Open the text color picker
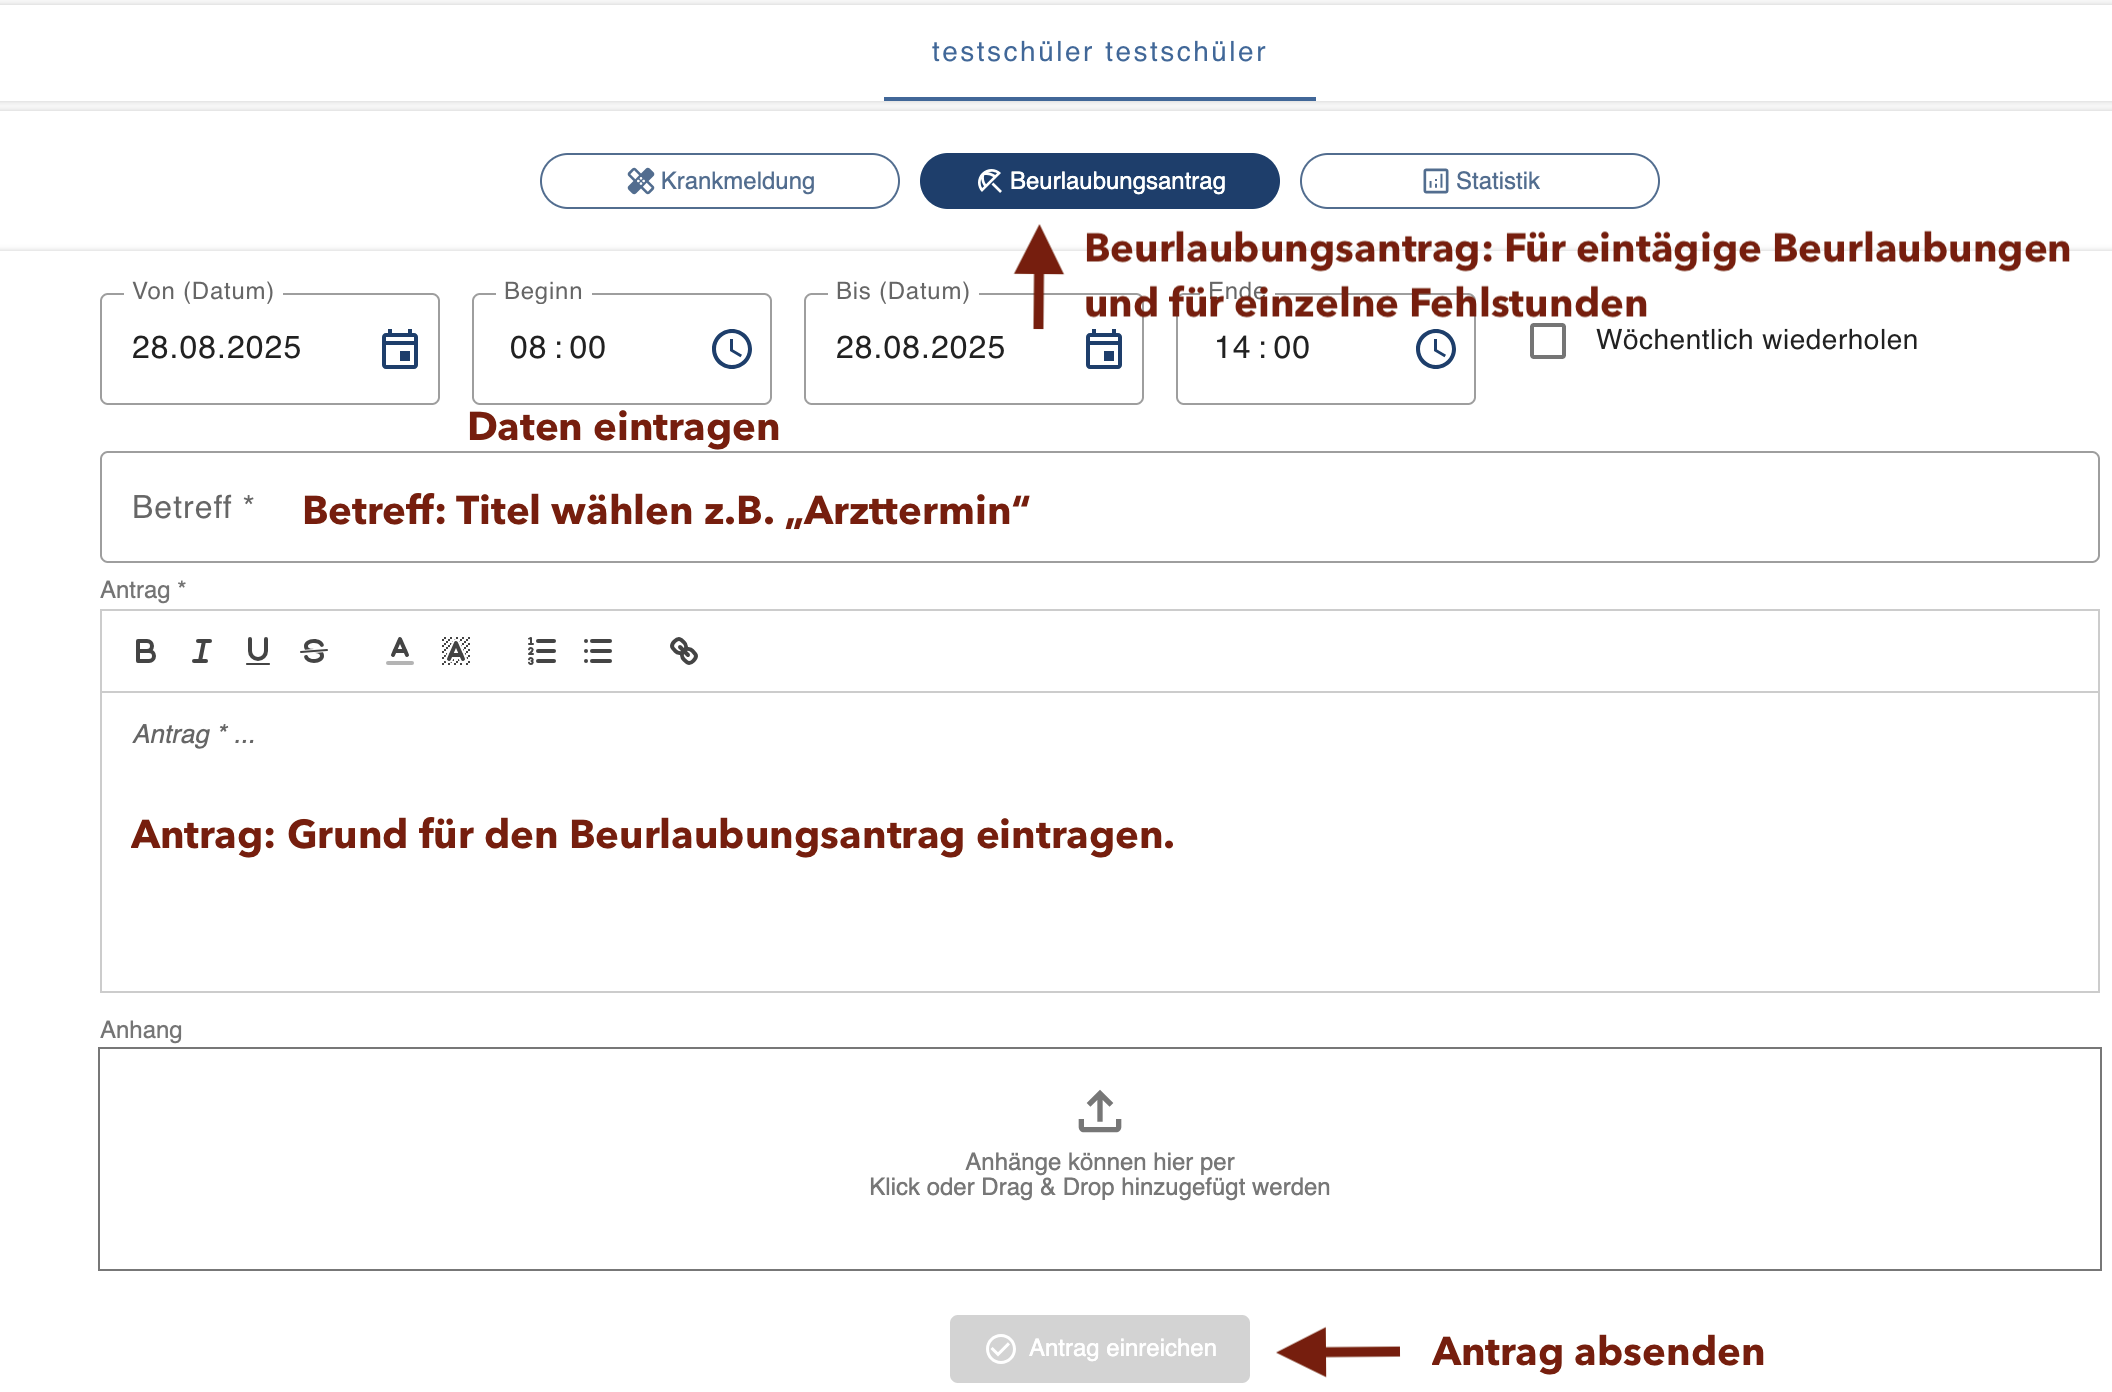Viewport: 2112px width, 1392px height. coord(400,651)
